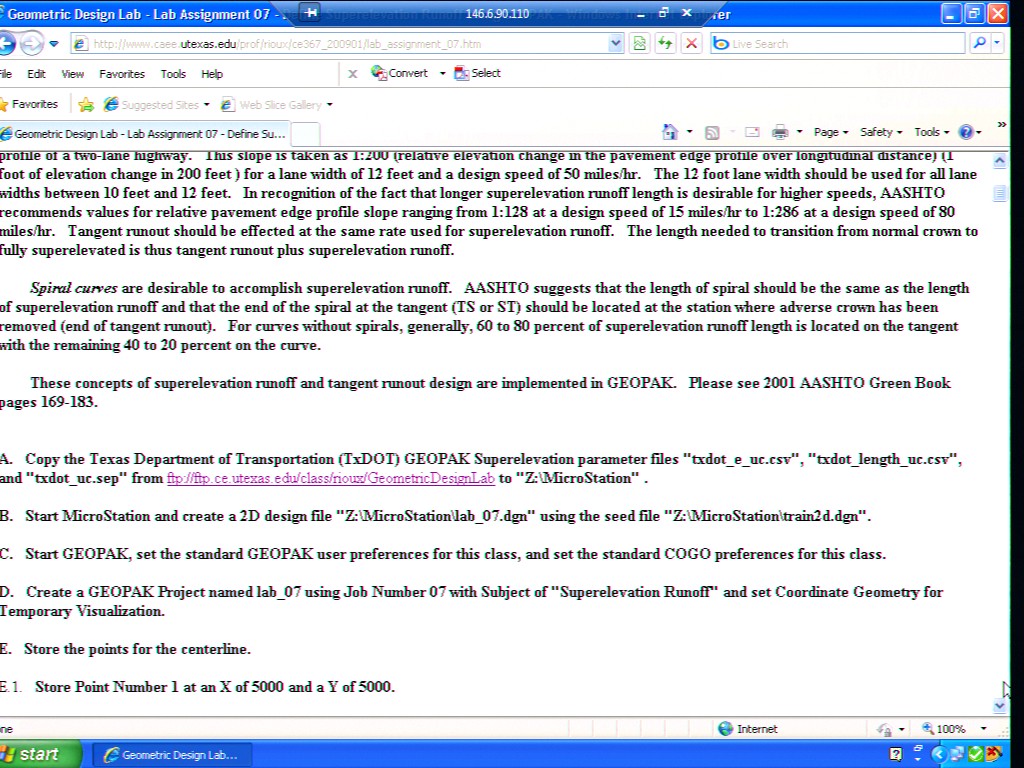The image size is (1024, 768).
Task: Click the RSS feeds icon
Action: coord(712,133)
